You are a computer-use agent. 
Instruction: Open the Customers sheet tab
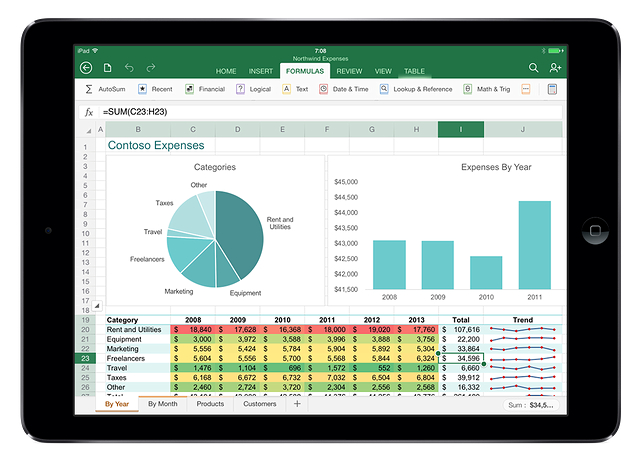click(260, 404)
